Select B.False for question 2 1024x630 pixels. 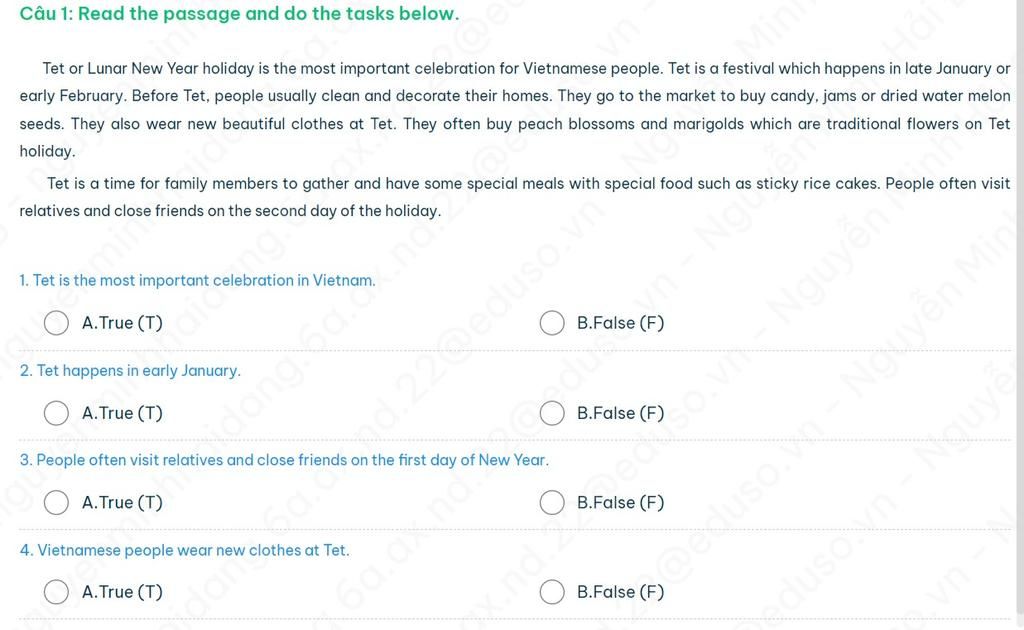552,413
